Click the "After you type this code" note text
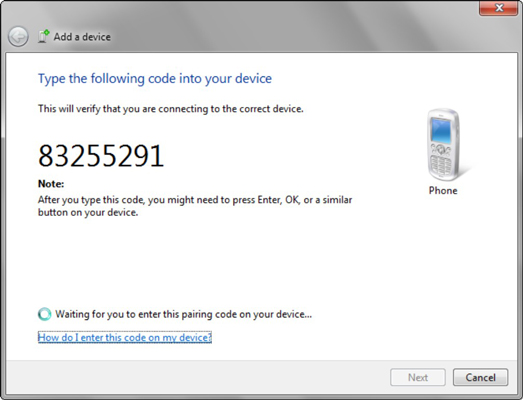 click(195, 206)
